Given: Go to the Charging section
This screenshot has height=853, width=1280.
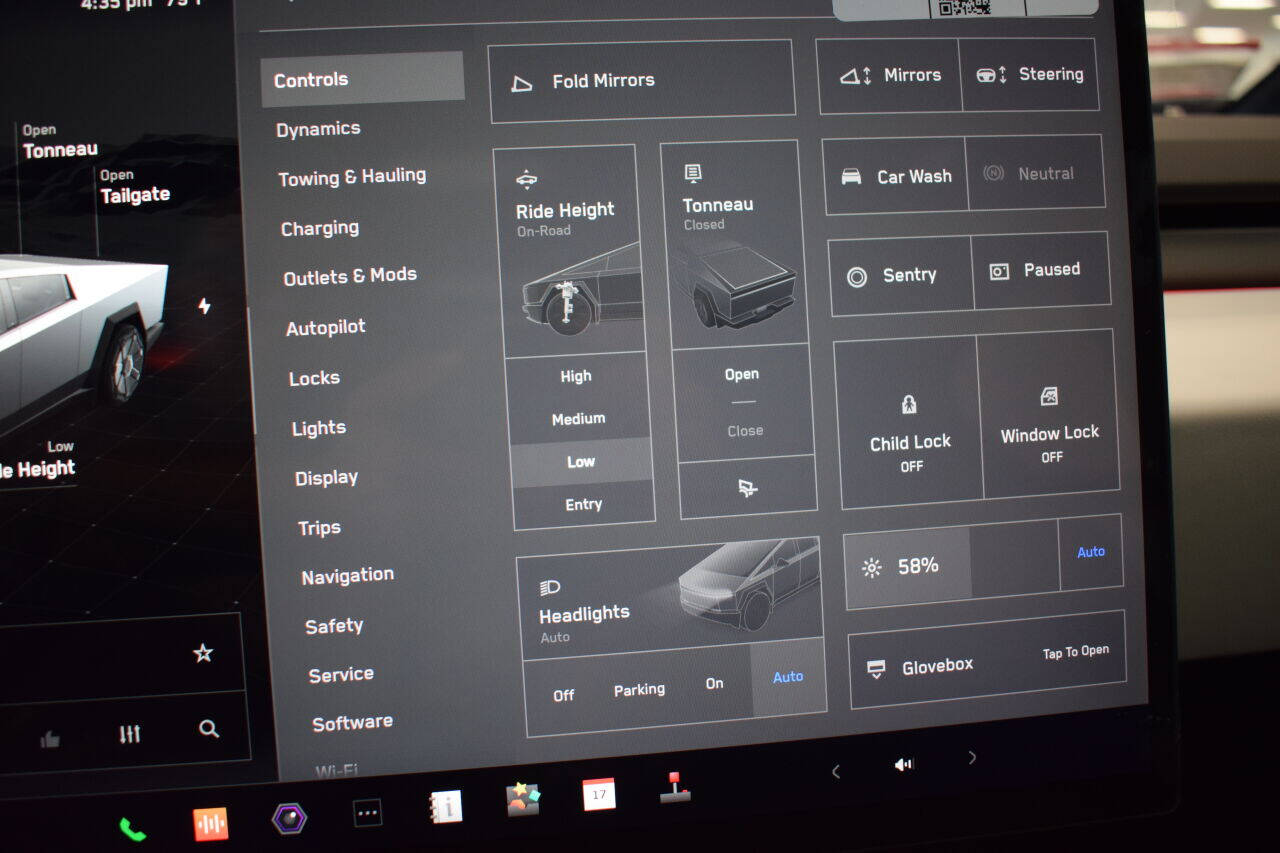Looking at the screenshot, I should coord(320,228).
